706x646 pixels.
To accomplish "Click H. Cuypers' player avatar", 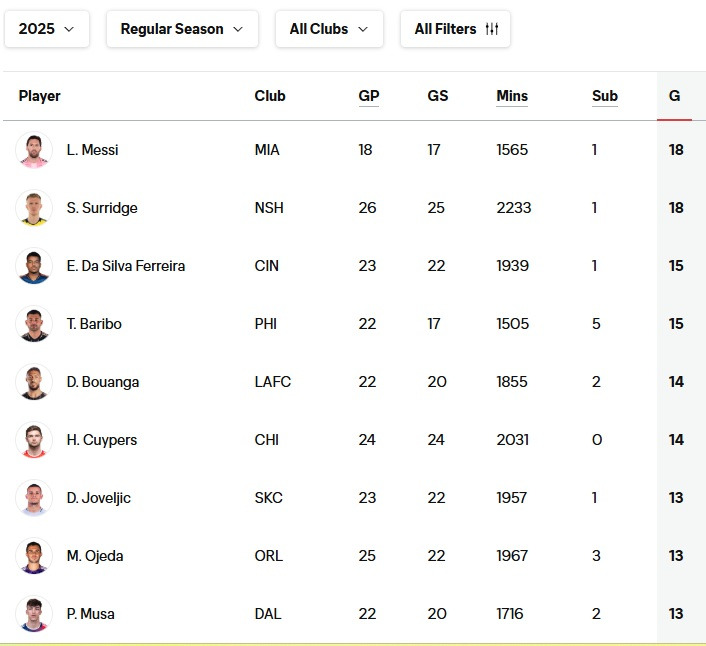I will point(34,440).
